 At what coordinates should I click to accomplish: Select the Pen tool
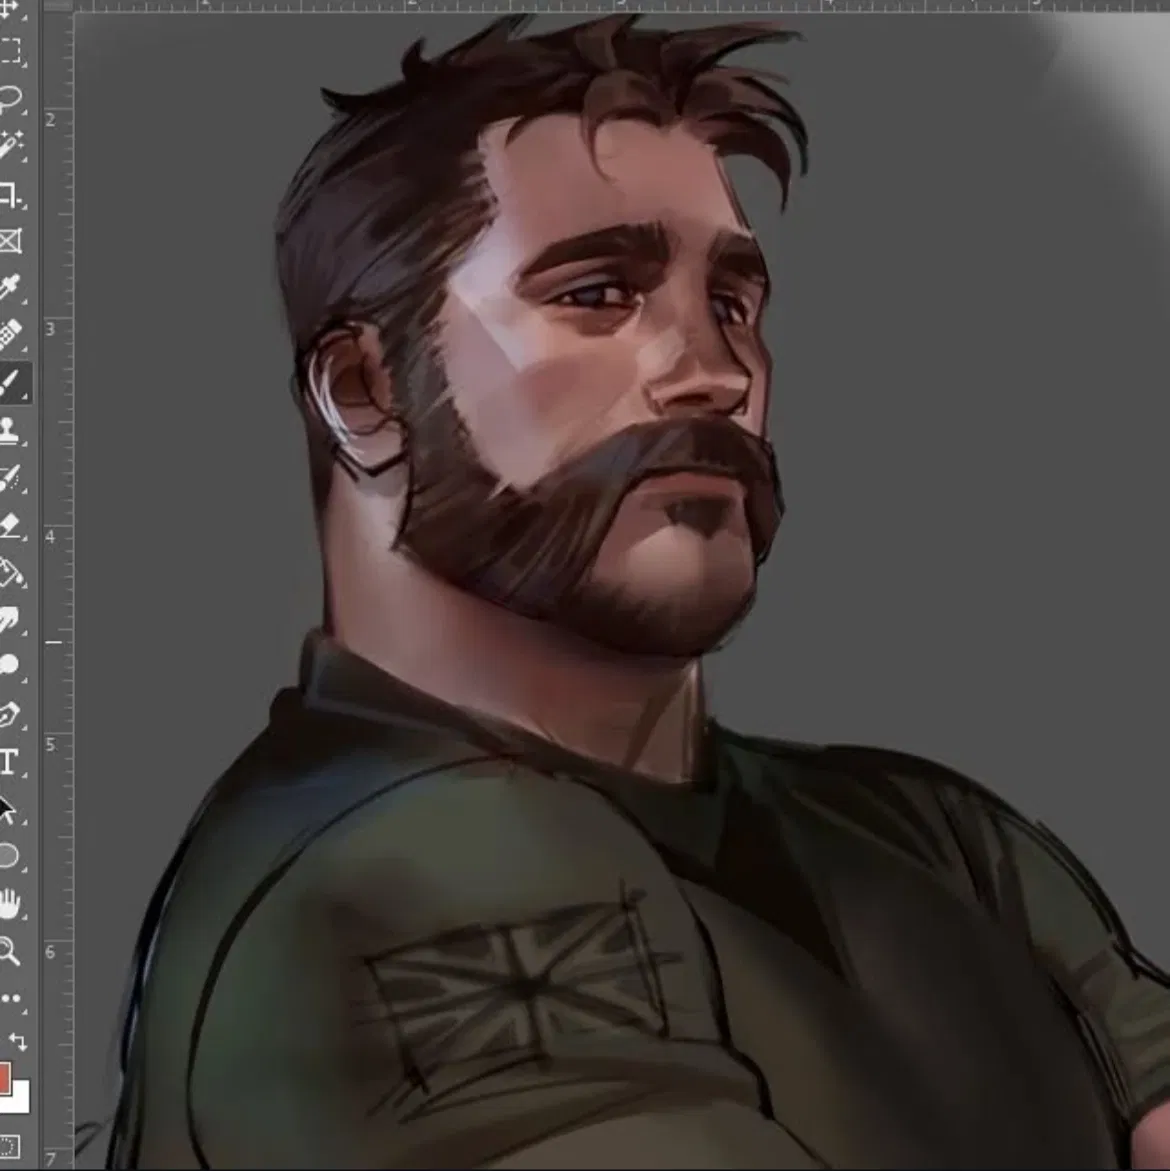(10, 715)
